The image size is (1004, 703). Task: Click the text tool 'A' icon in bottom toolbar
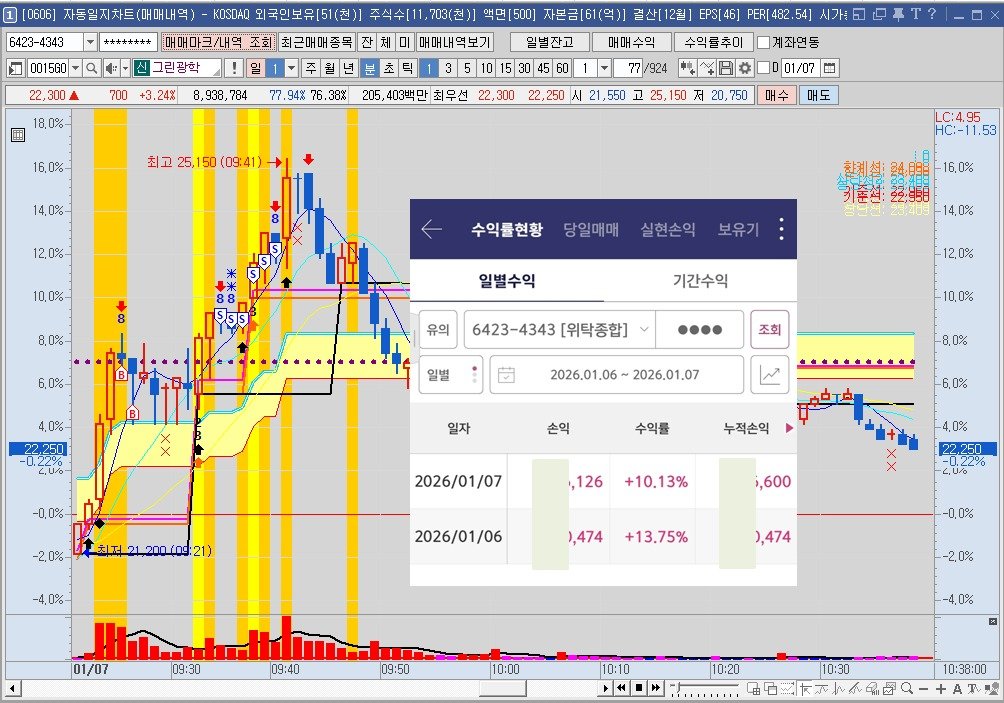click(957, 689)
